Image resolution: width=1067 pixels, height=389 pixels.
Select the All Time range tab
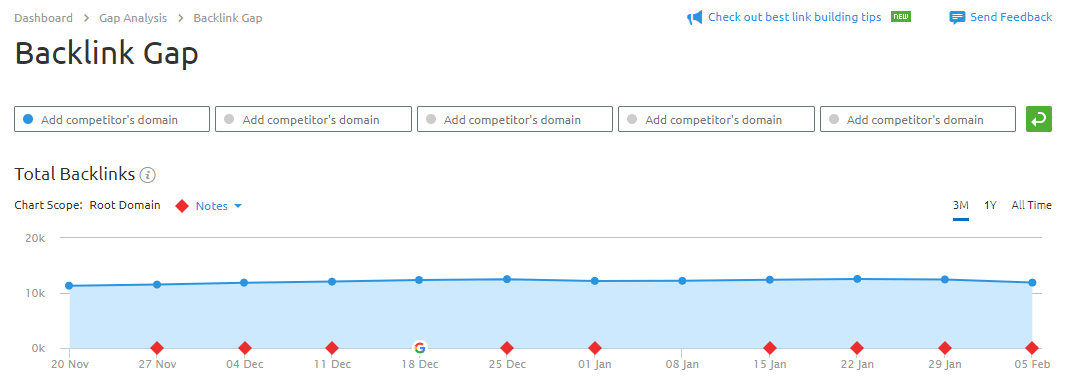pyautogui.click(x=1032, y=205)
